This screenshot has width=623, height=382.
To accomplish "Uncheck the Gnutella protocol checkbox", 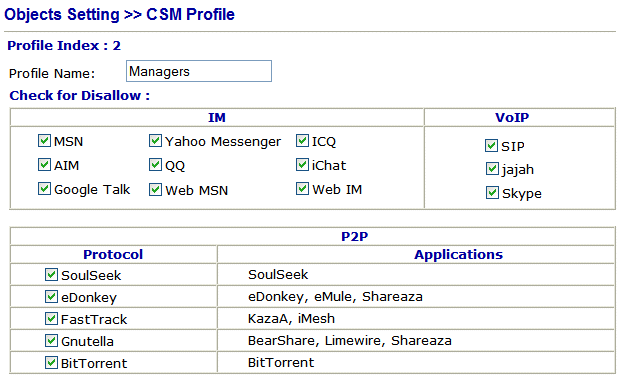I will (x=51, y=341).
